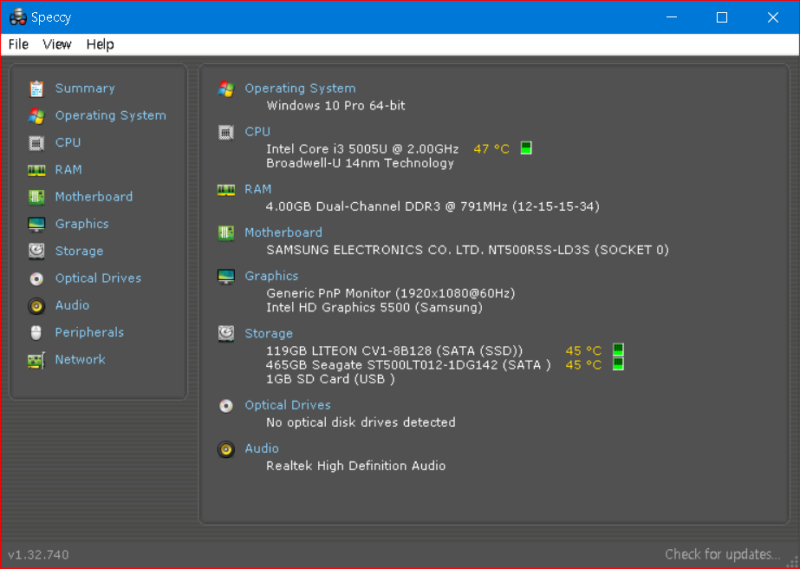The width and height of the screenshot is (800, 569).
Task: Click the Peripherals mouse icon in sidebar
Action: [x=36, y=332]
